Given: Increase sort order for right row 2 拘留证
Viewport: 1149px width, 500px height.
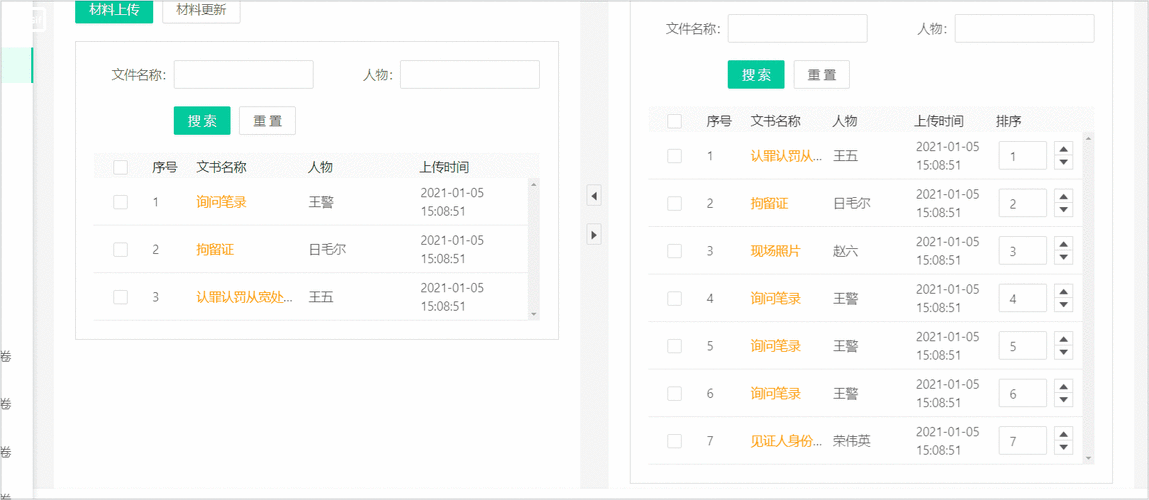Looking at the screenshot, I should click(1063, 196).
